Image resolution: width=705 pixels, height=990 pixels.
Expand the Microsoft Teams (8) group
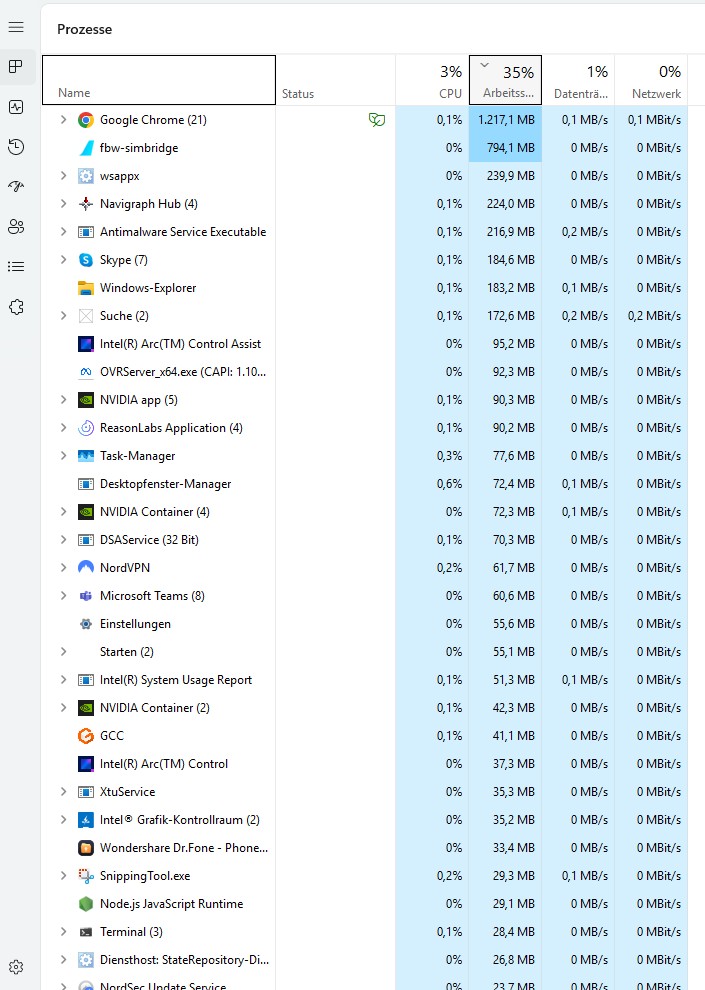(63, 595)
